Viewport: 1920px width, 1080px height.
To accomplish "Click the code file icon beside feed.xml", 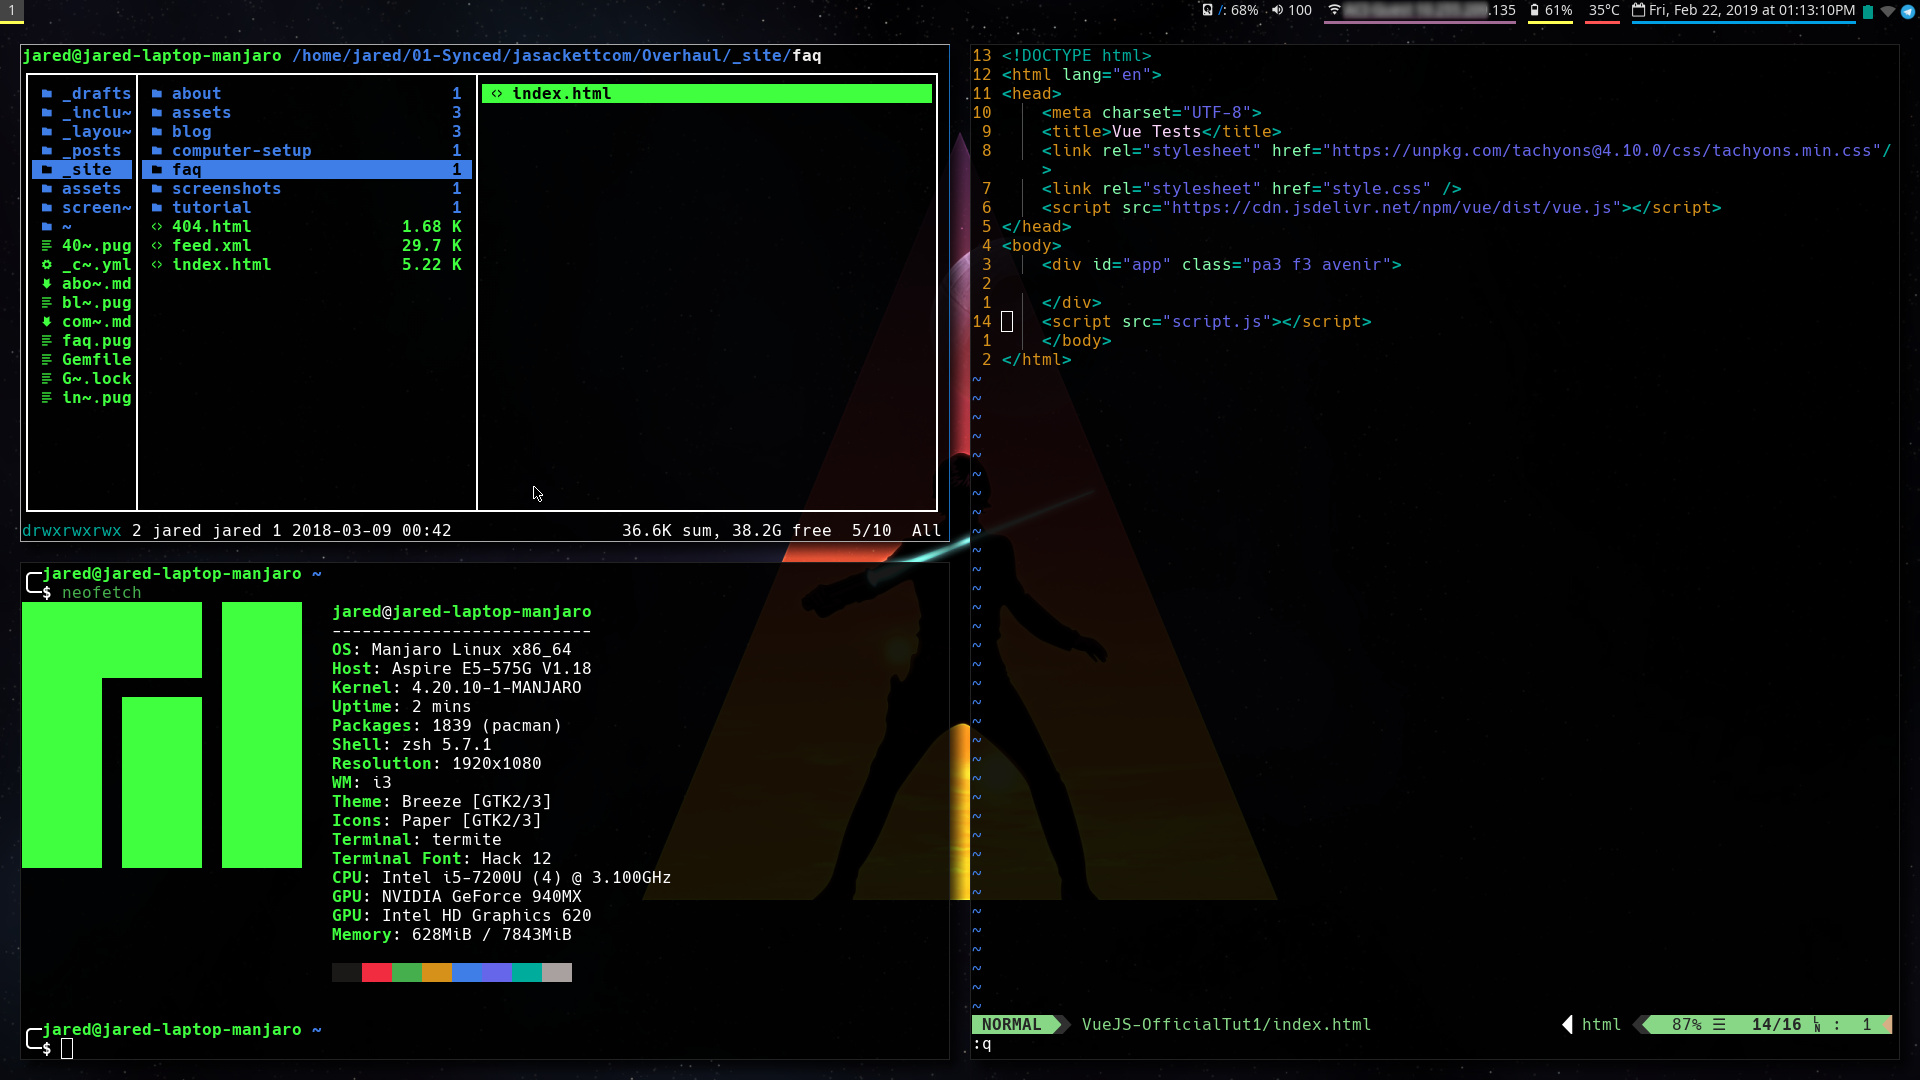I will (x=157, y=246).
